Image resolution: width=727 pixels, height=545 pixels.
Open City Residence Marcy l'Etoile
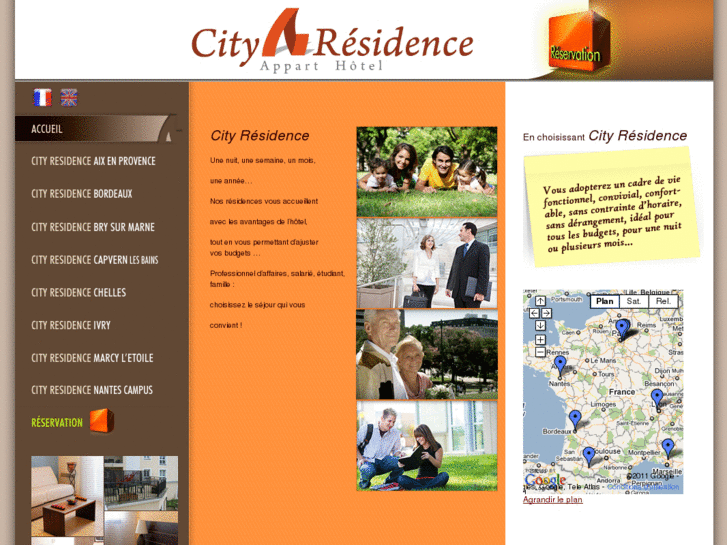[92, 358]
